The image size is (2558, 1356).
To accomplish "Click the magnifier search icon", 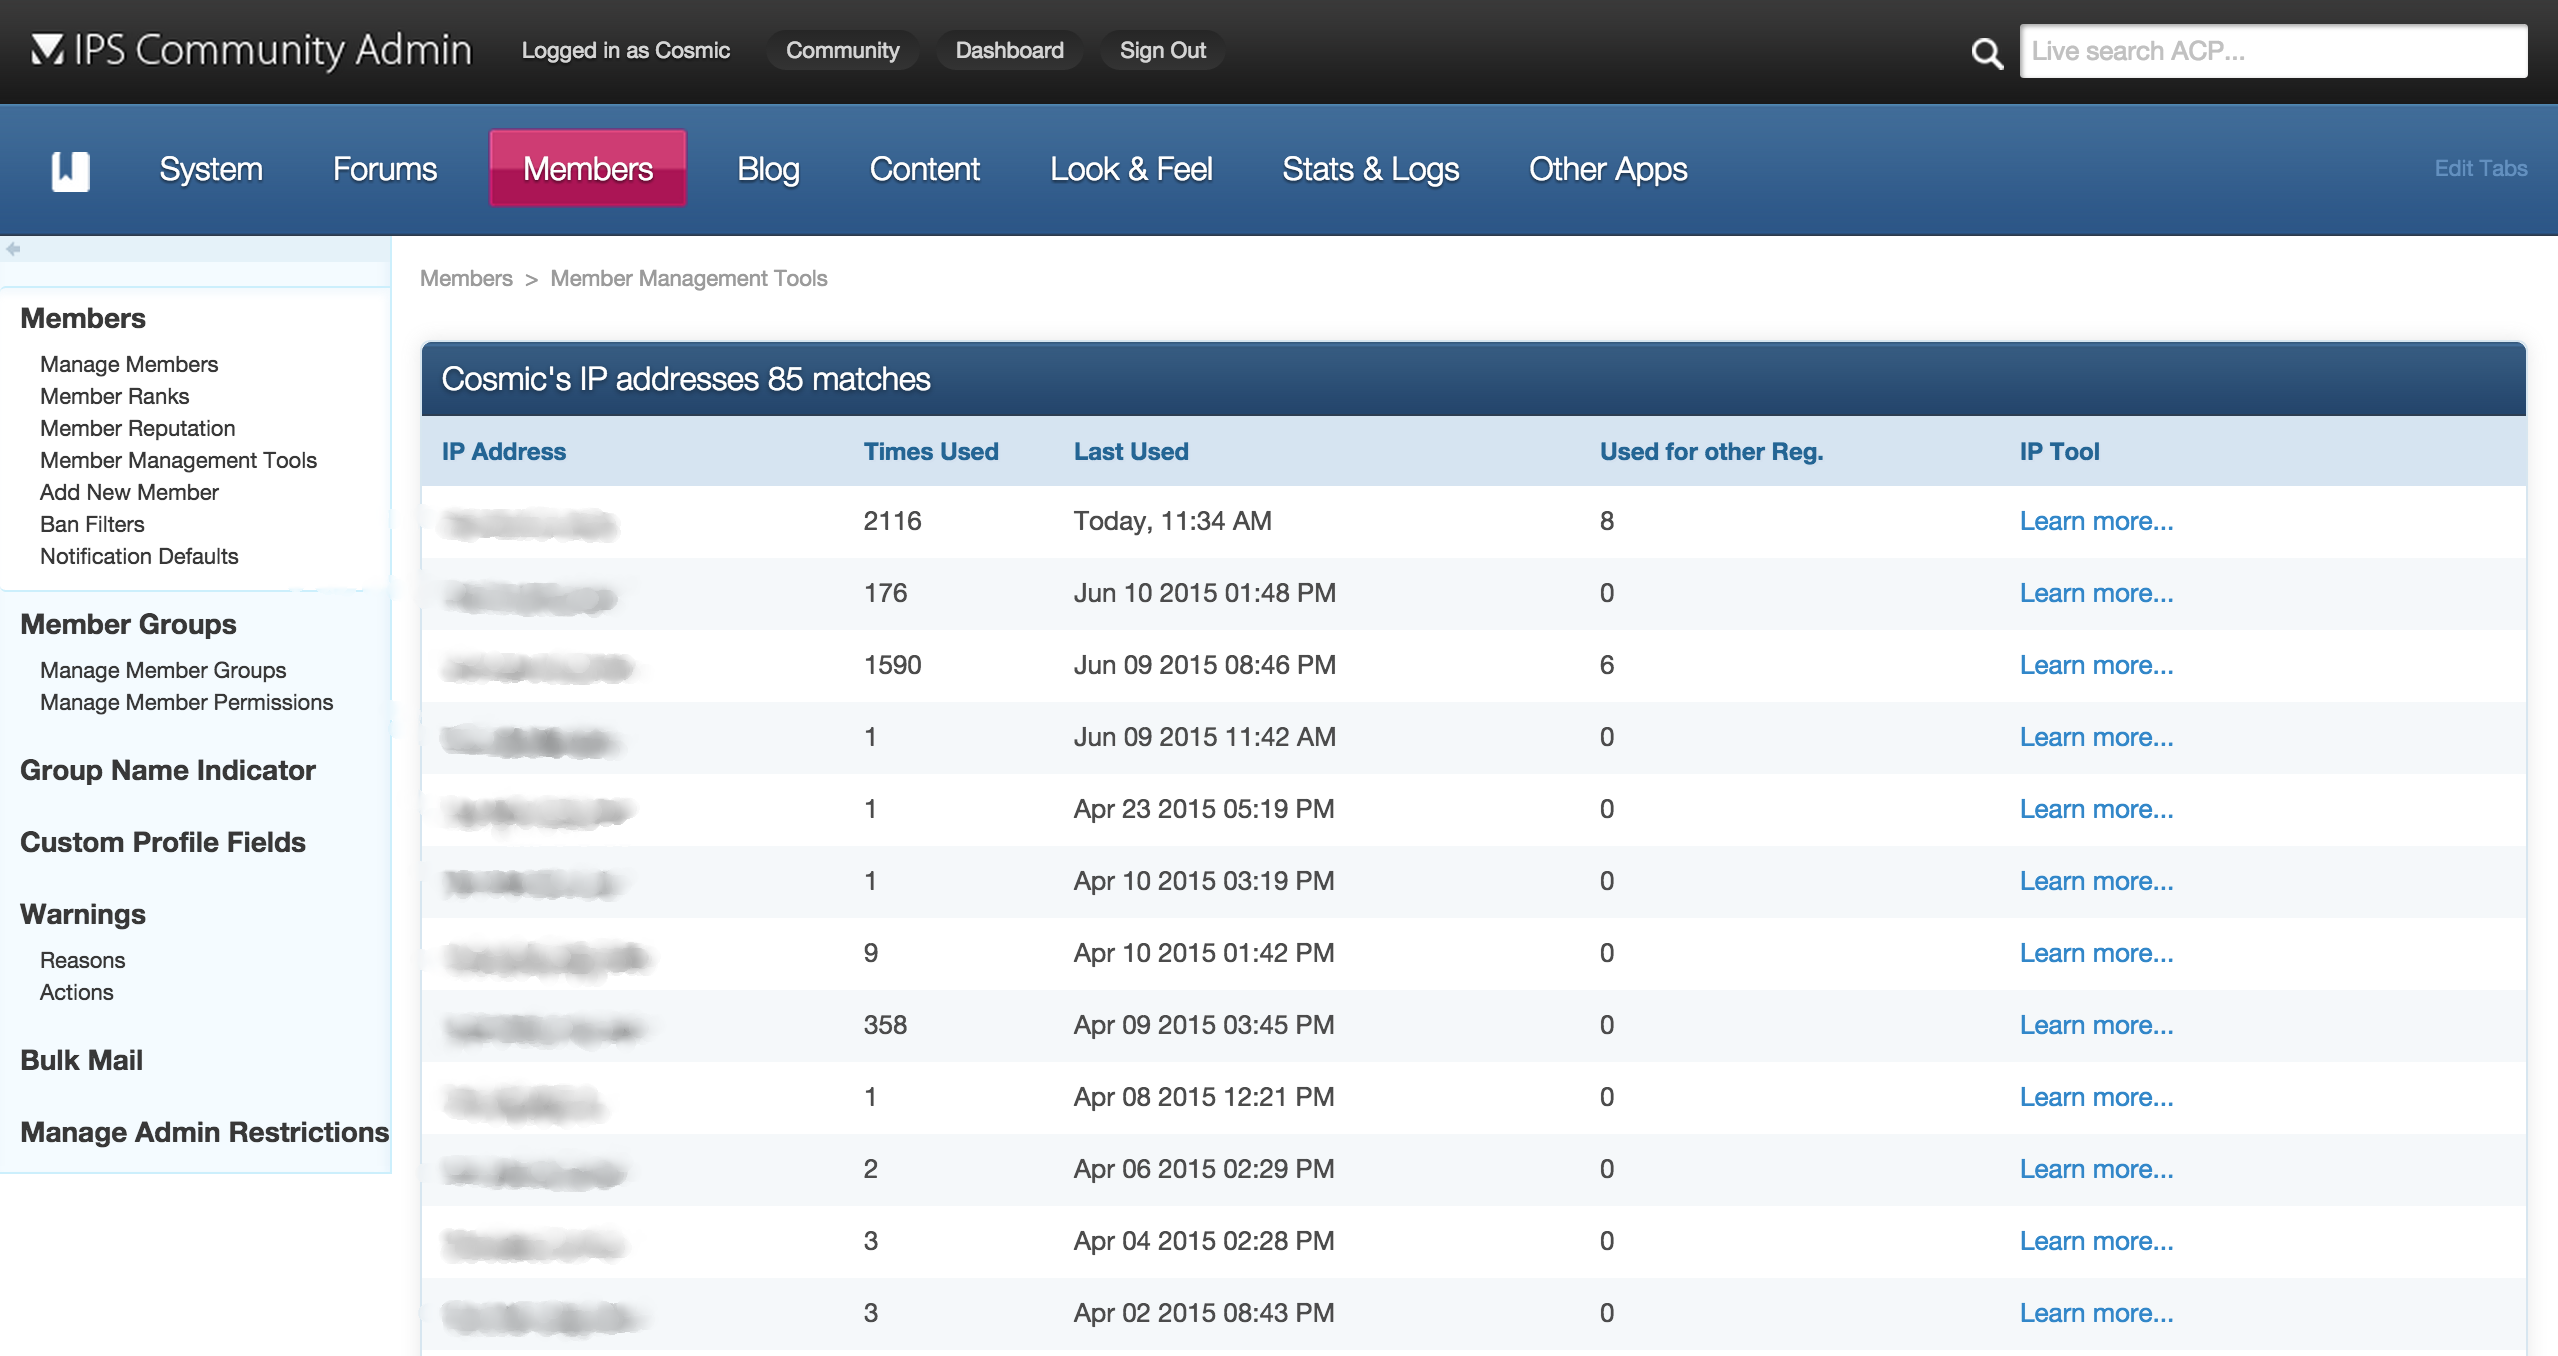I will point(1987,52).
